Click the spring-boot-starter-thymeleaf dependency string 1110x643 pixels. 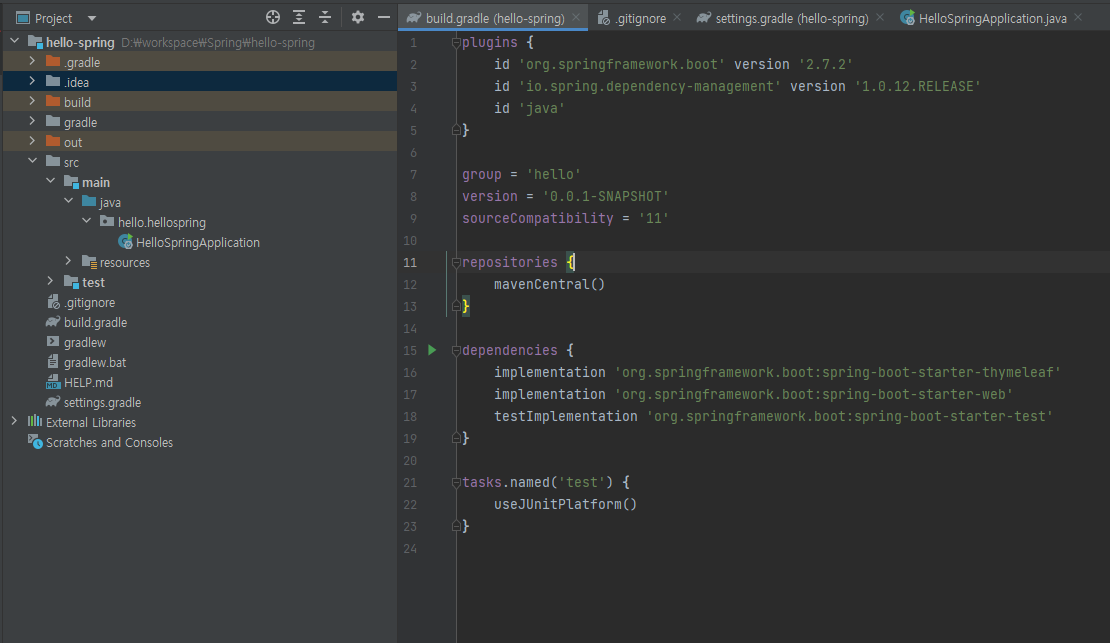(837, 372)
